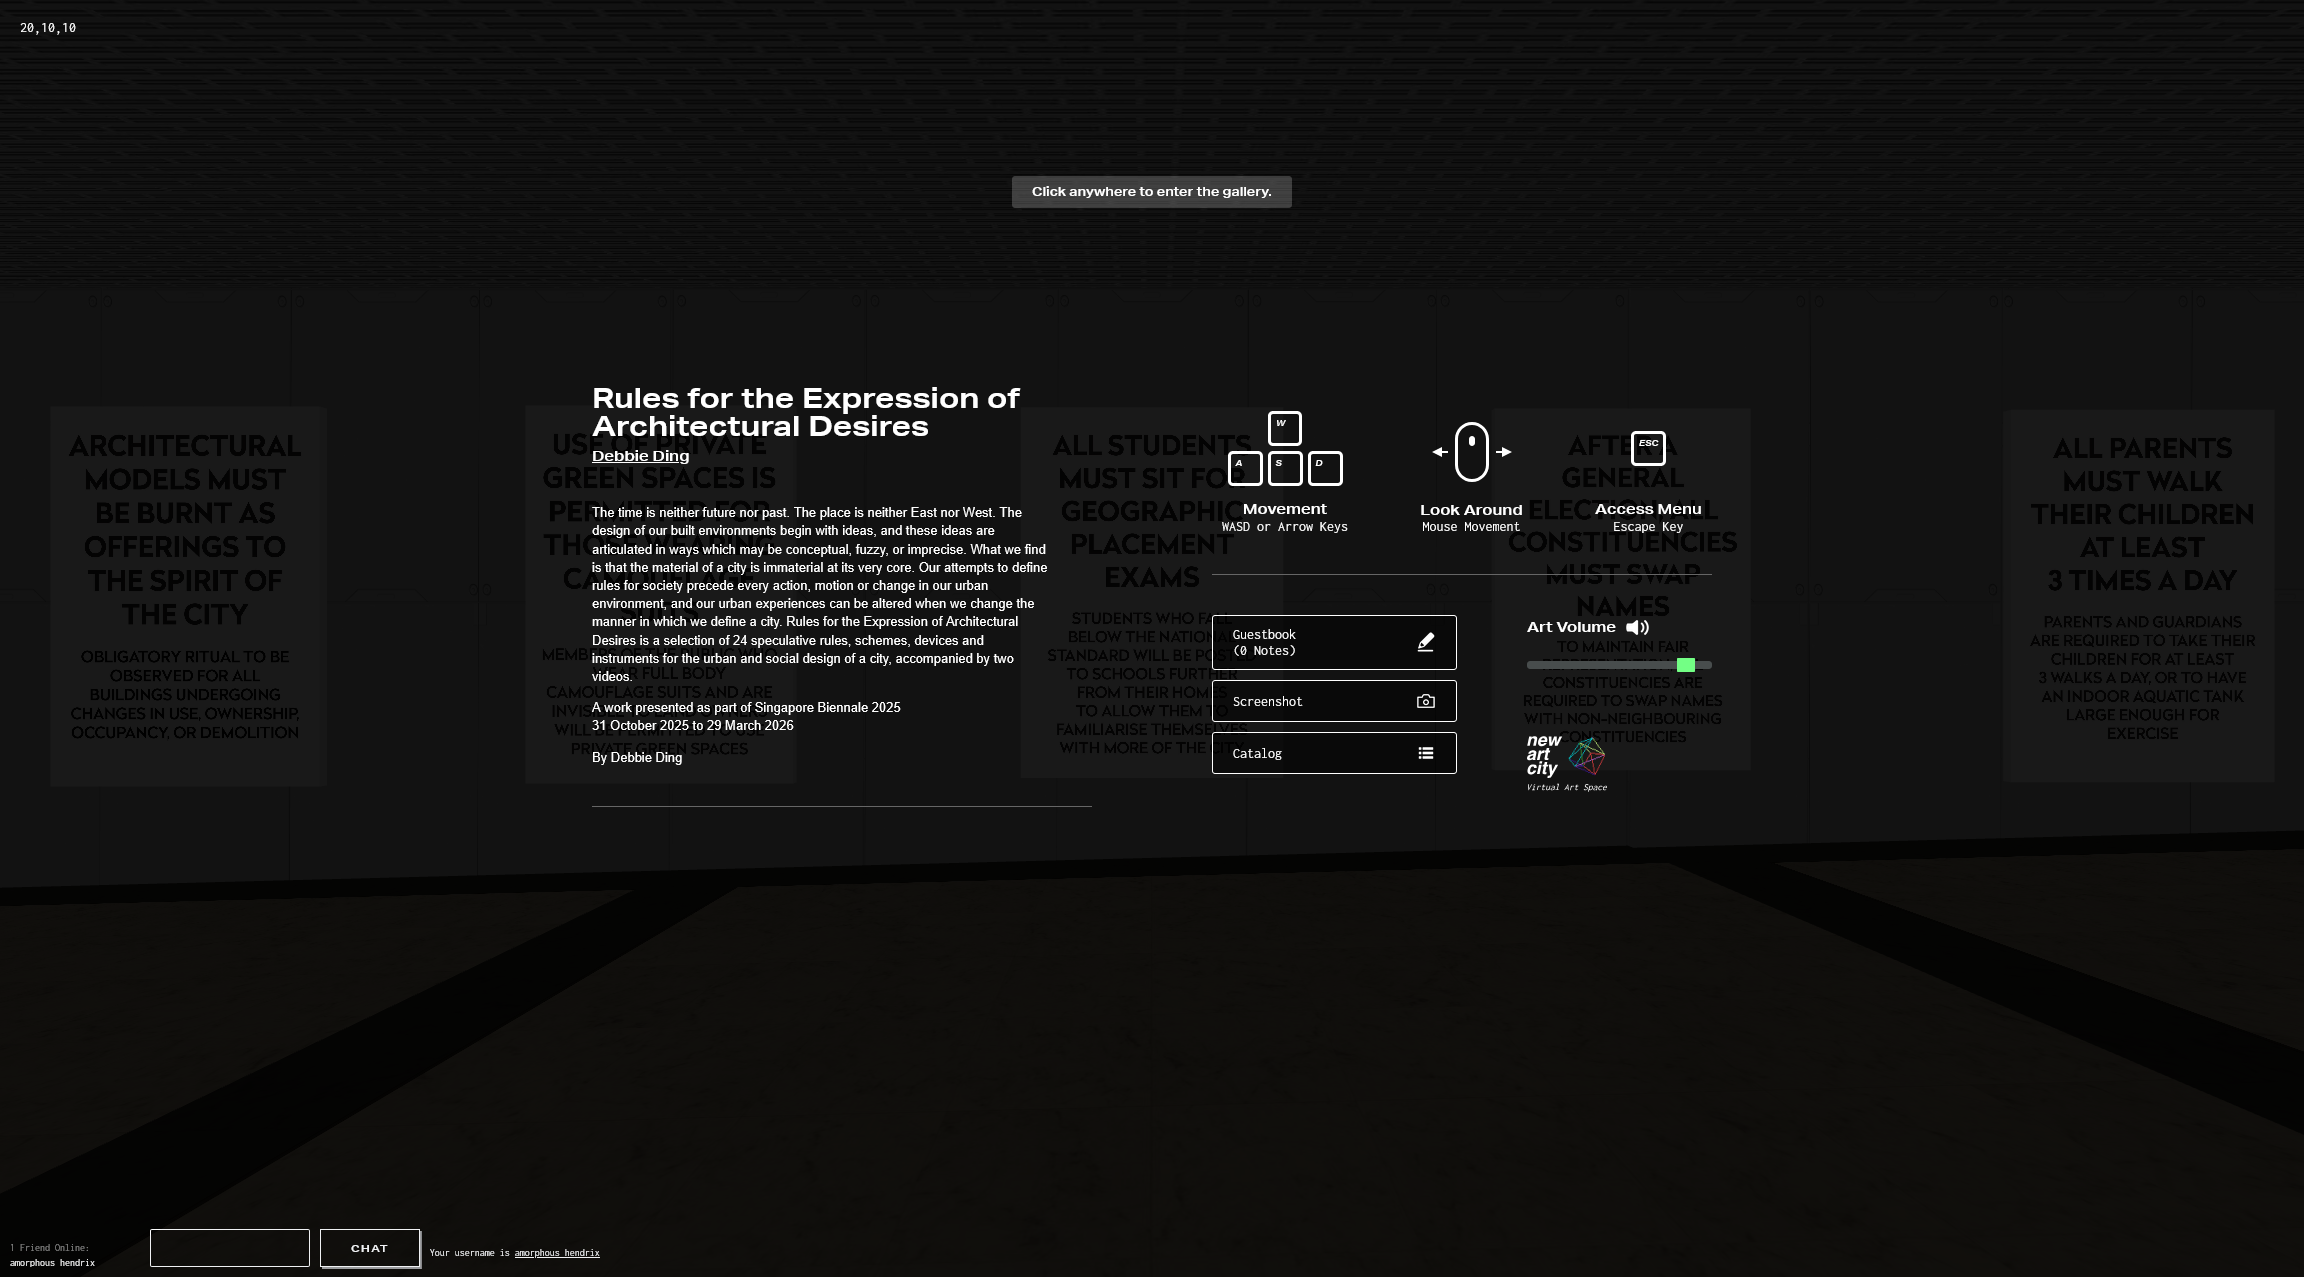Click the A key icon

tap(1244, 468)
